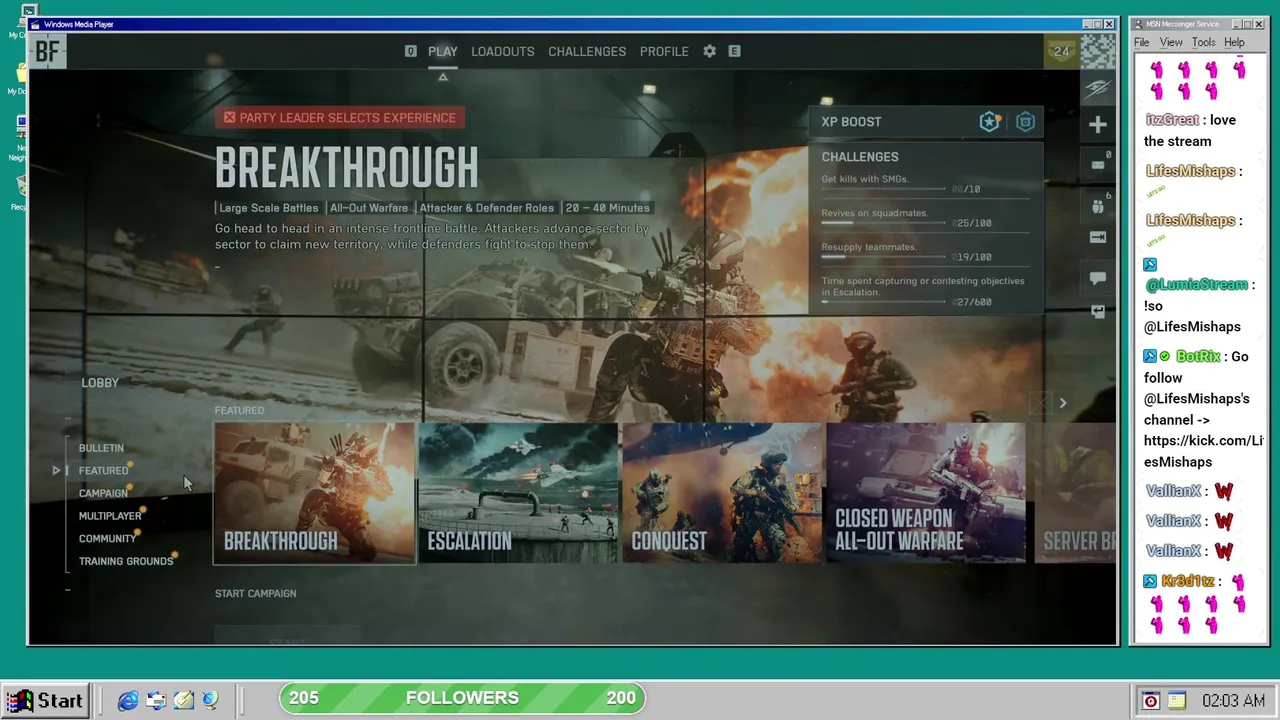Viewport: 1280px width, 720px height.
Task: Switch to the PROFILE tab
Action: [664, 51]
